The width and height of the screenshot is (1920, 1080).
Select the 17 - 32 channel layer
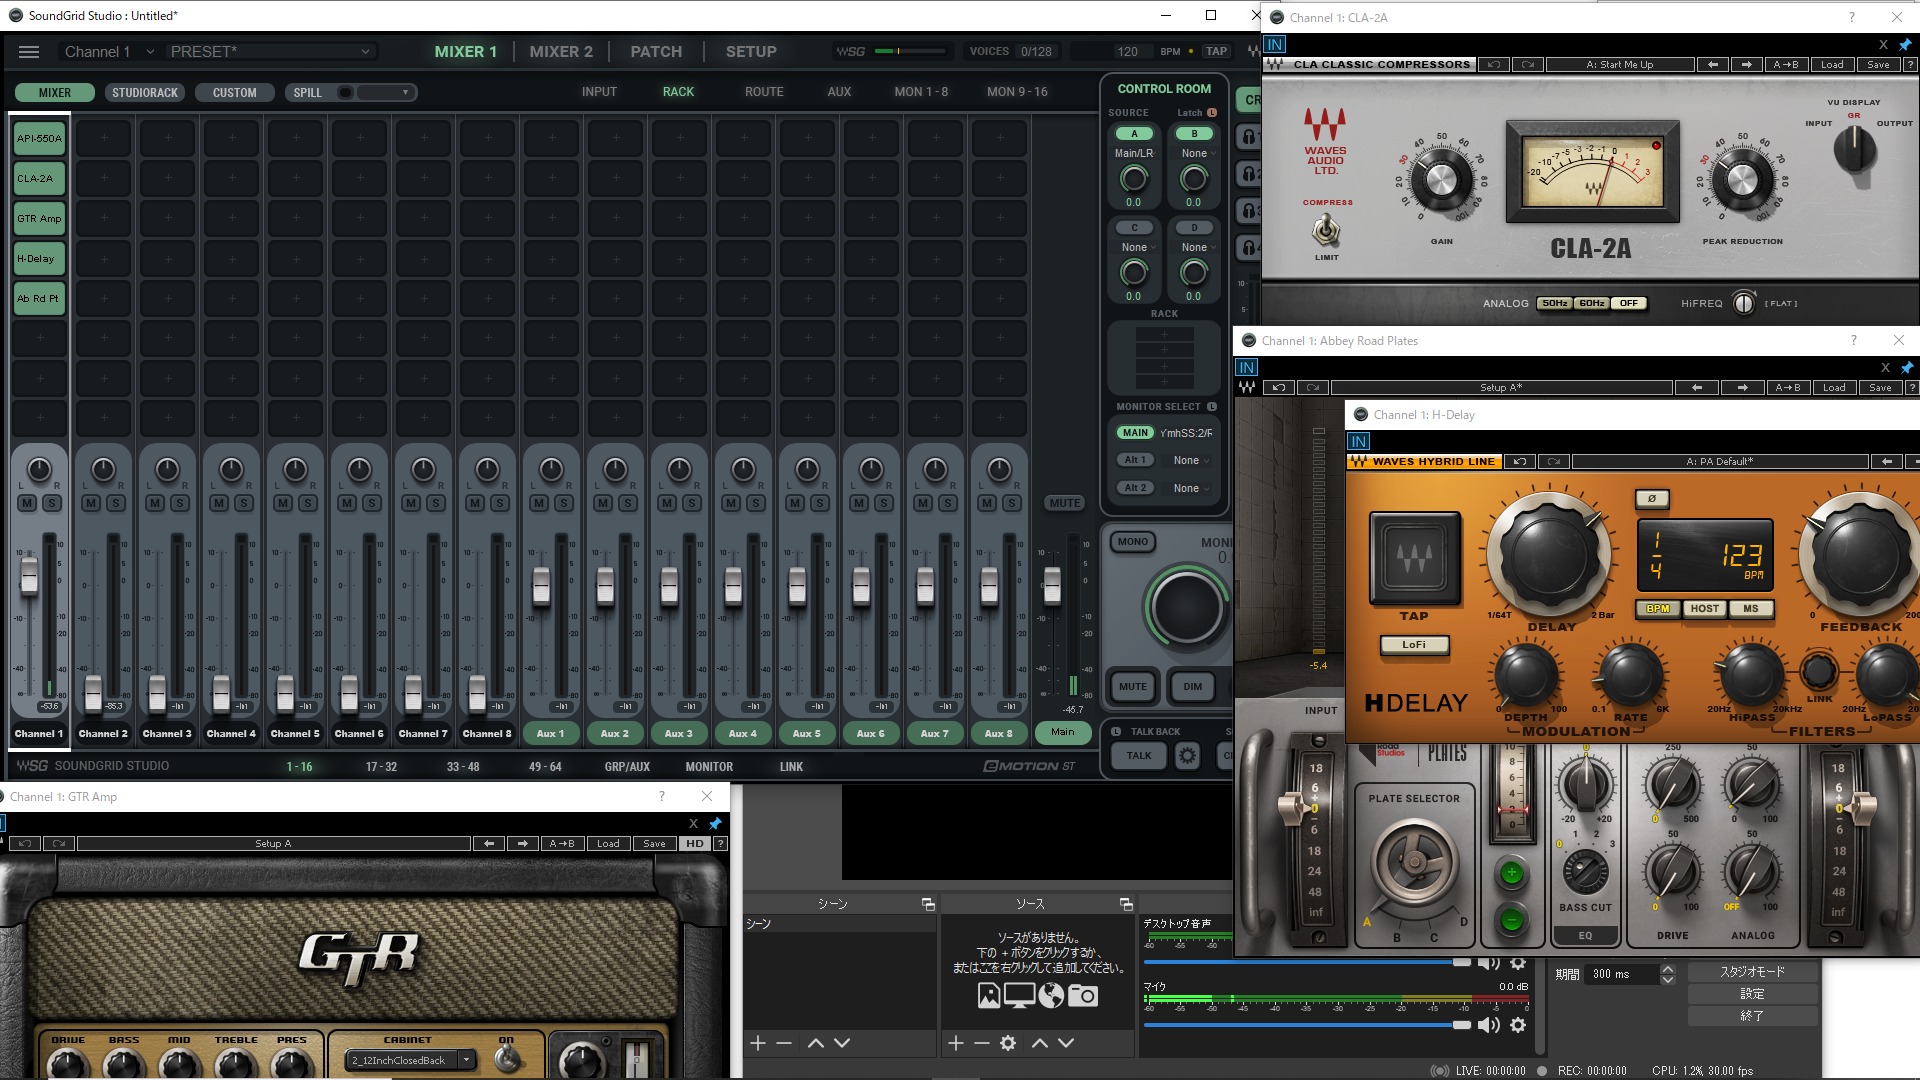tap(381, 767)
